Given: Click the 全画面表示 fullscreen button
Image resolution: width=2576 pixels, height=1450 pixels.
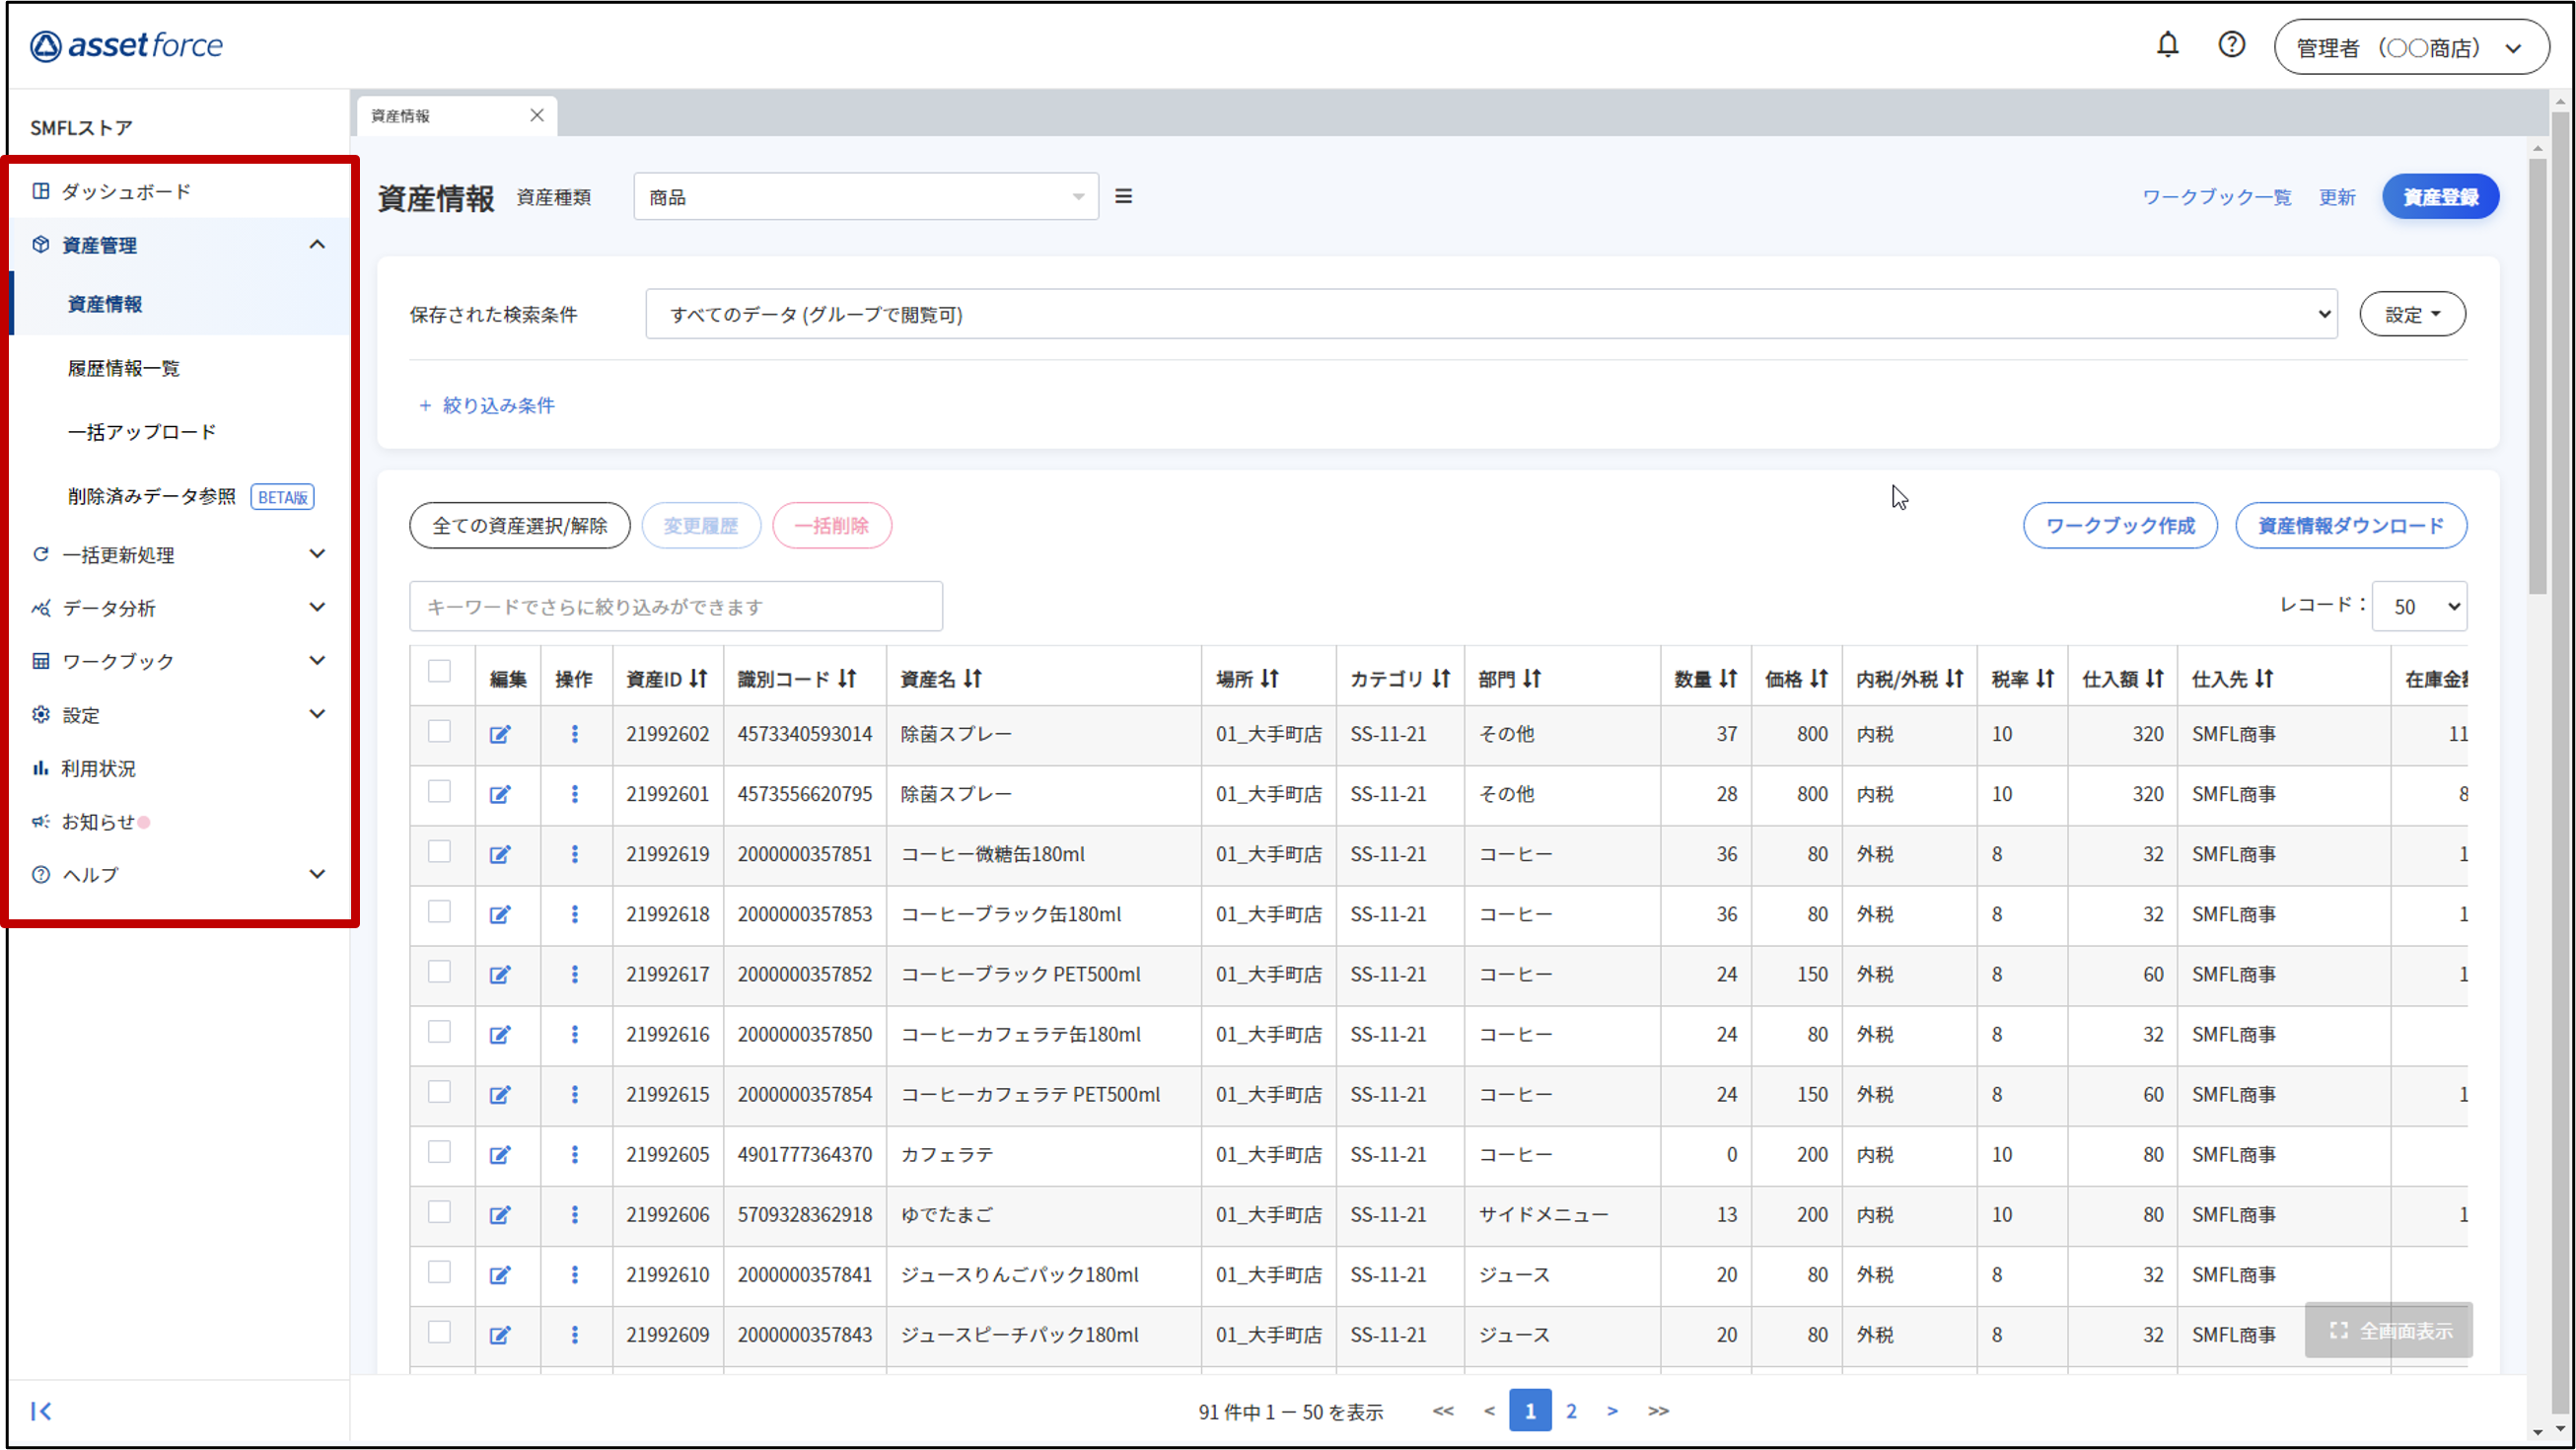Looking at the screenshot, I should [2388, 1330].
